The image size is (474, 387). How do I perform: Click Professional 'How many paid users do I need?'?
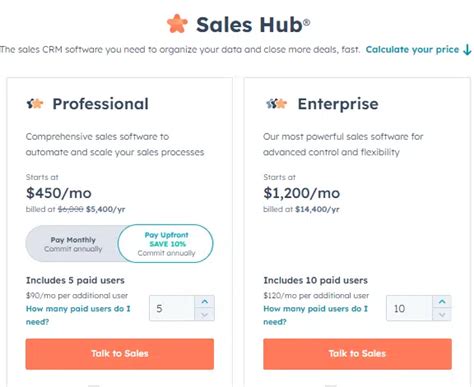tap(78, 315)
